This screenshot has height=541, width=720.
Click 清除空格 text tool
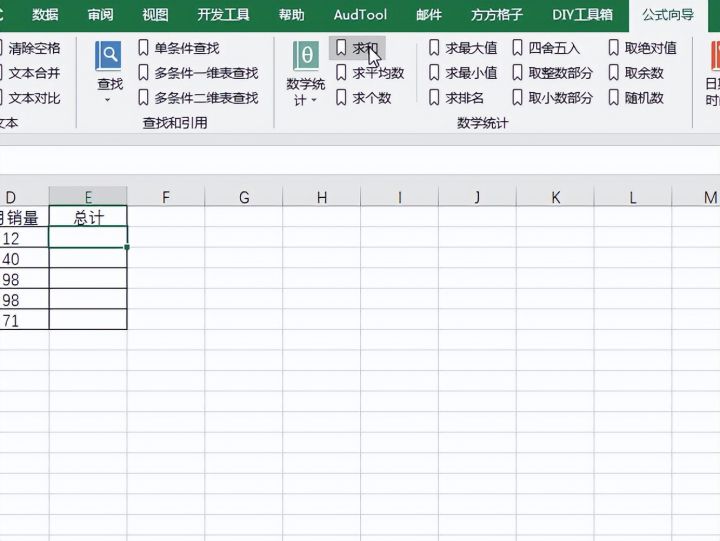coord(29,48)
